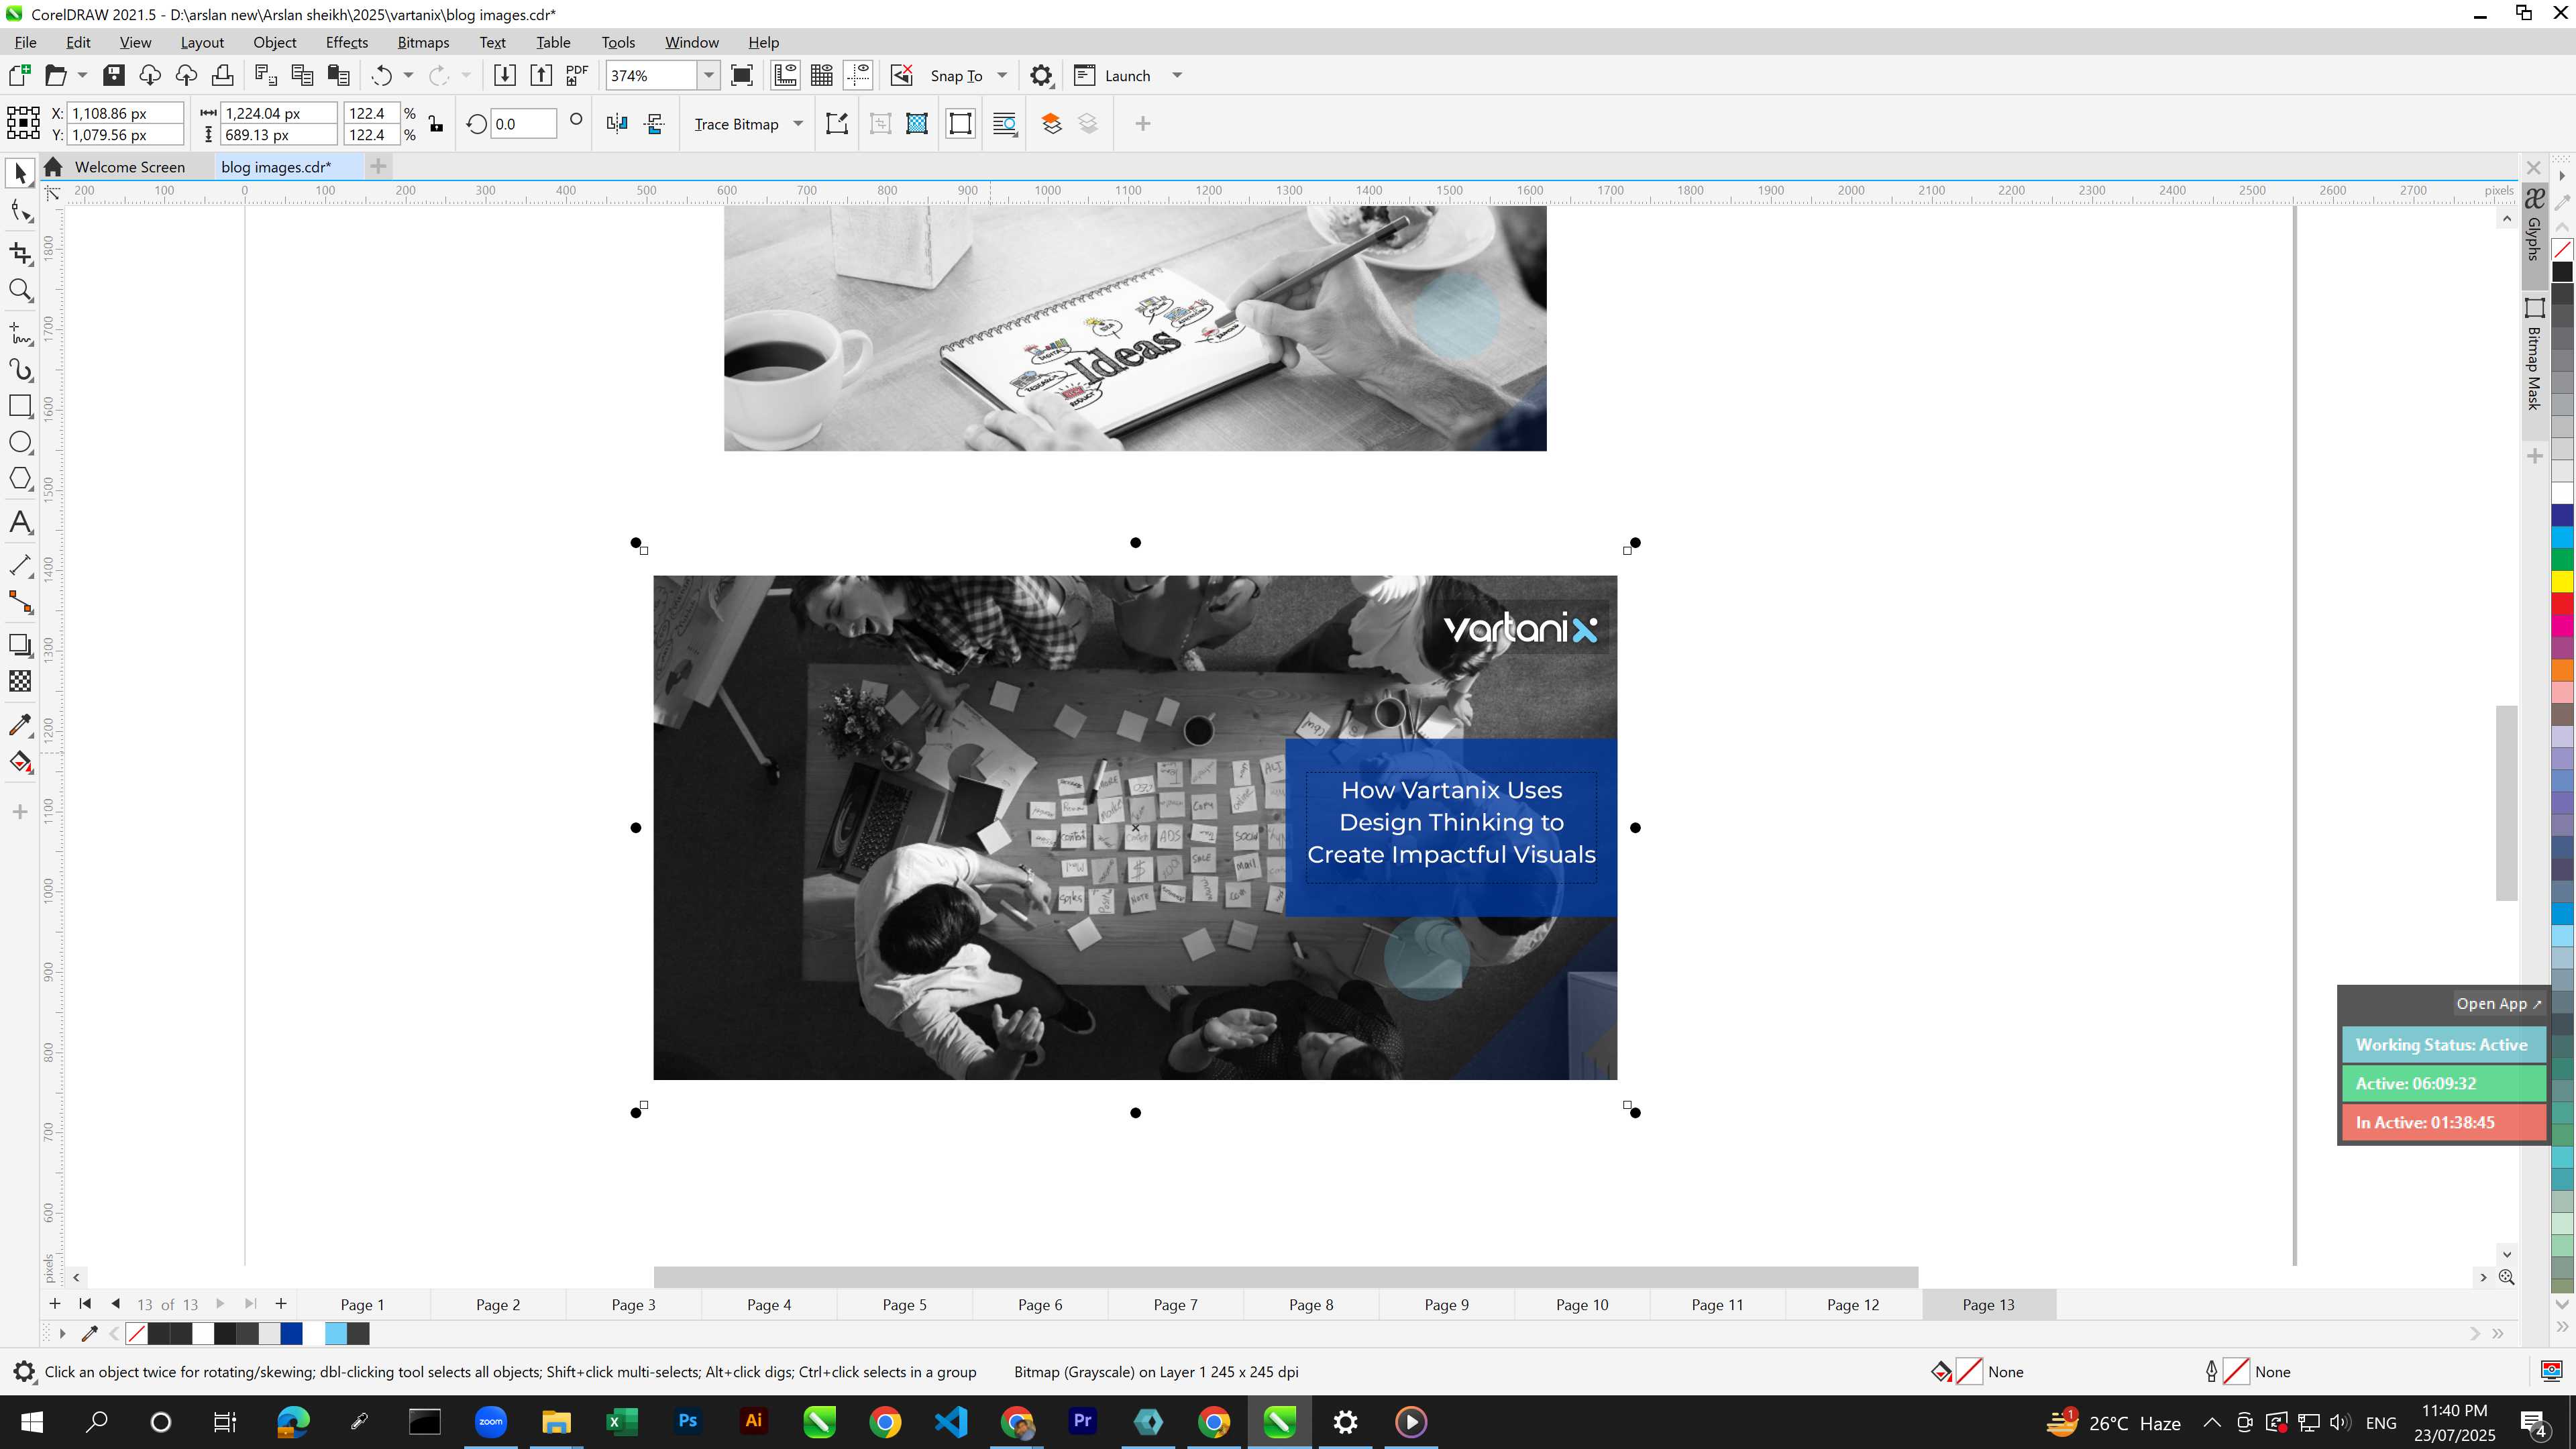Select the Crop tool in the toolbox
The height and width of the screenshot is (1449, 2576).
point(20,253)
